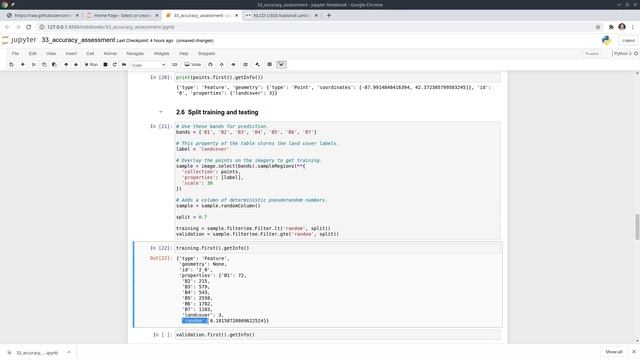Expand the download item chevron menu
640x360 pixels.
[x=69, y=352]
